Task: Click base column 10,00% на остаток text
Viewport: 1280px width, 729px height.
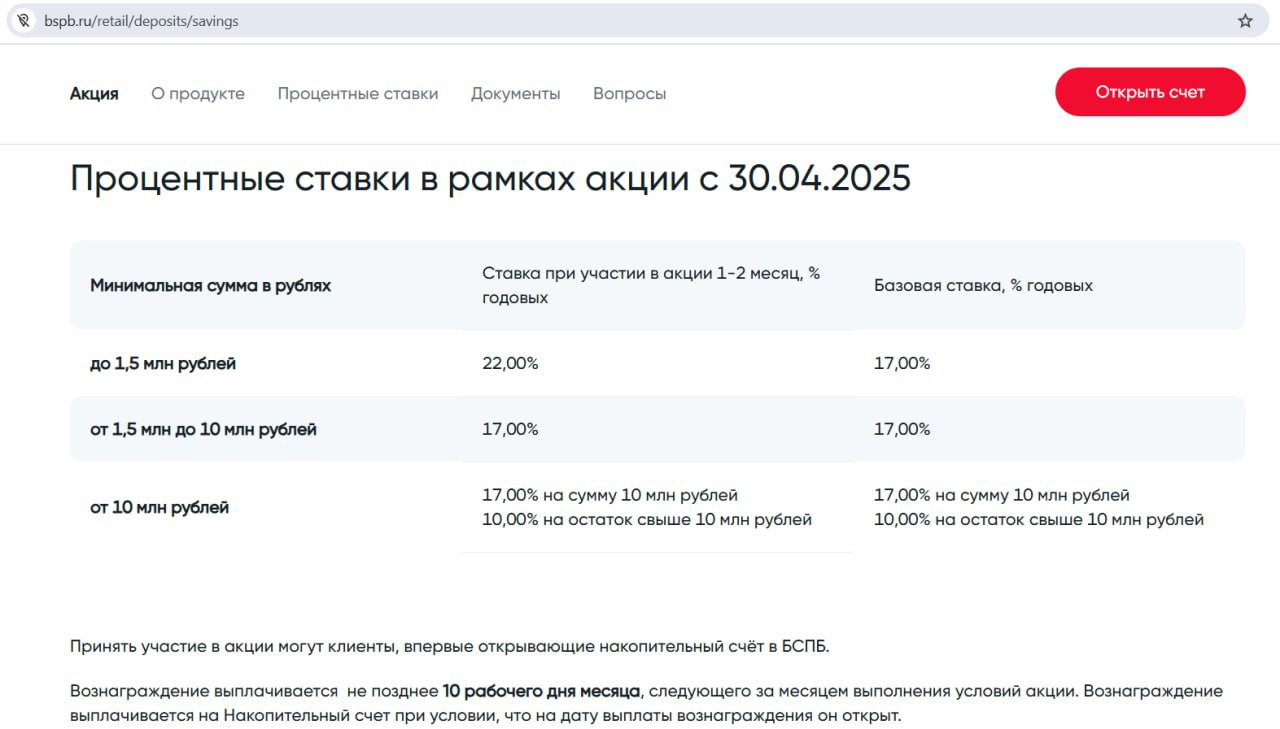Action: pyautogui.click(x=1039, y=519)
